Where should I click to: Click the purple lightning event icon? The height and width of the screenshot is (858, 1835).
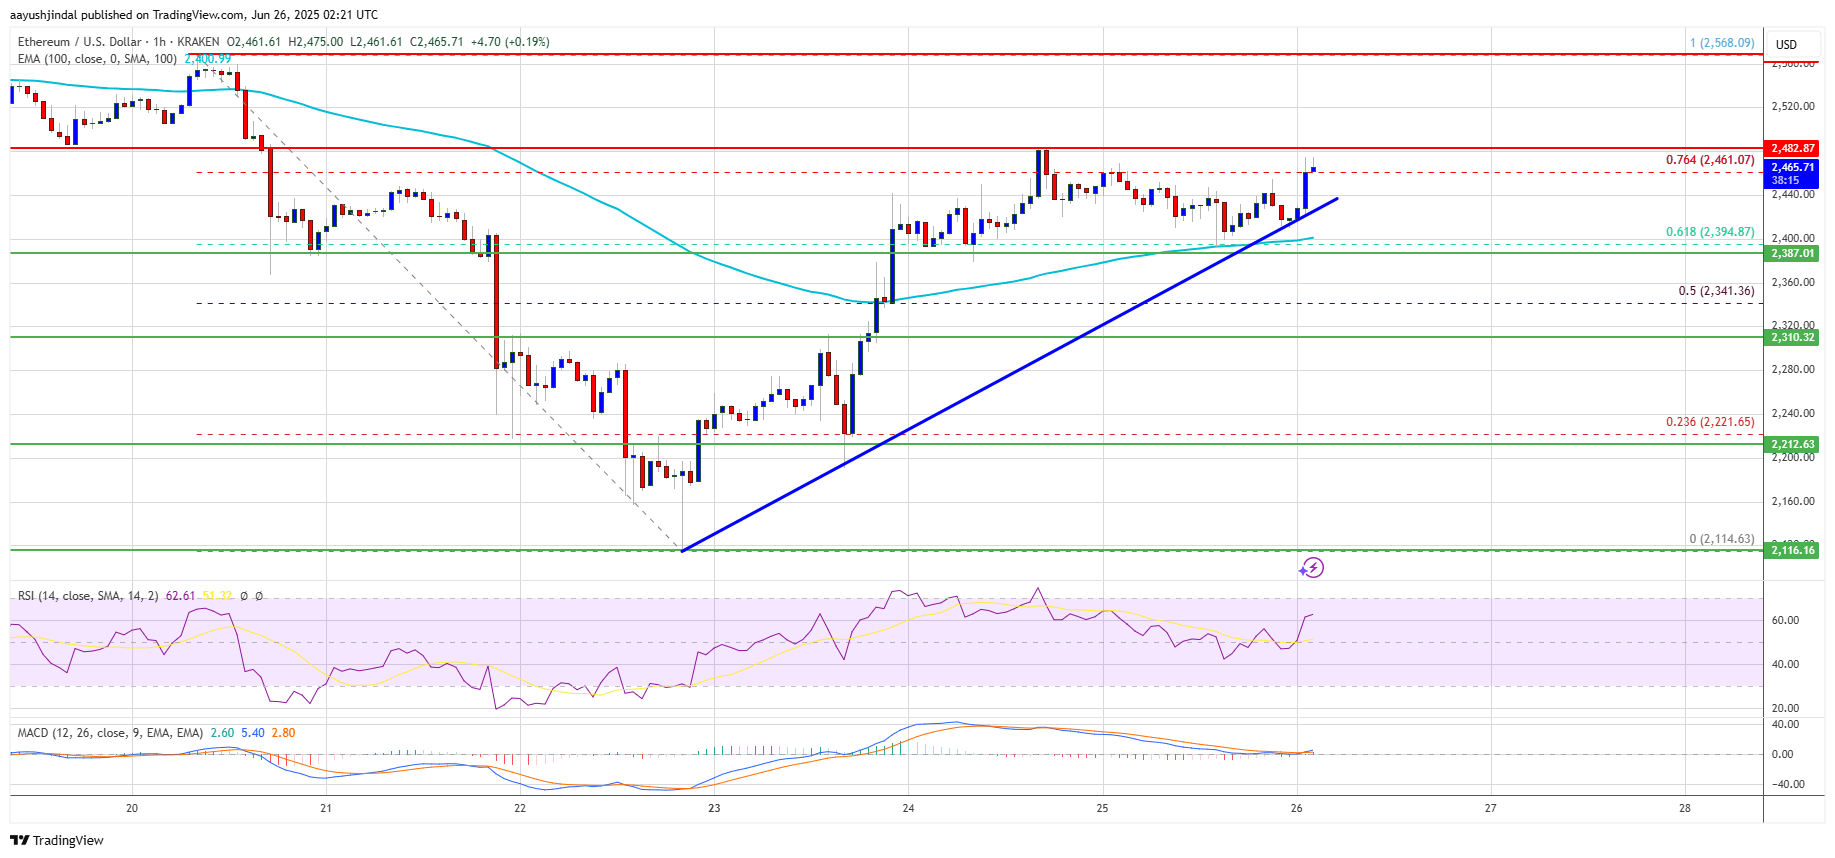[1312, 568]
